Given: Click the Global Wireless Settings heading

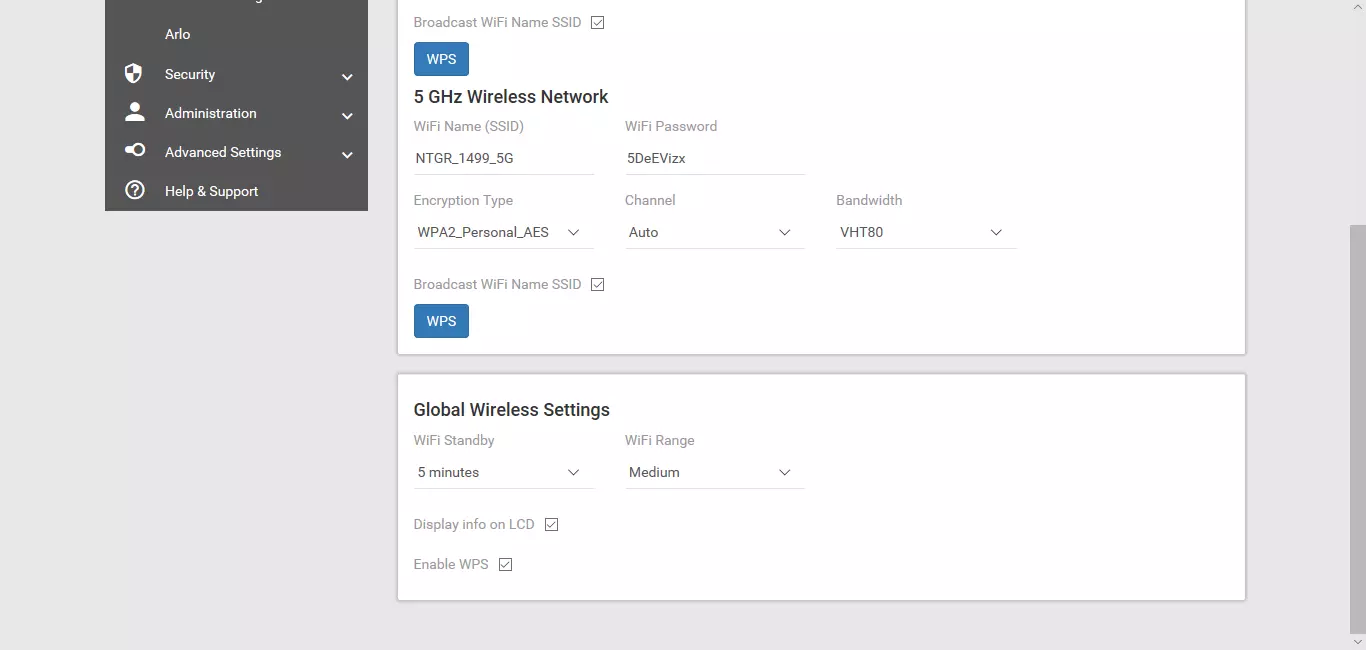Looking at the screenshot, I should [511, 410].
